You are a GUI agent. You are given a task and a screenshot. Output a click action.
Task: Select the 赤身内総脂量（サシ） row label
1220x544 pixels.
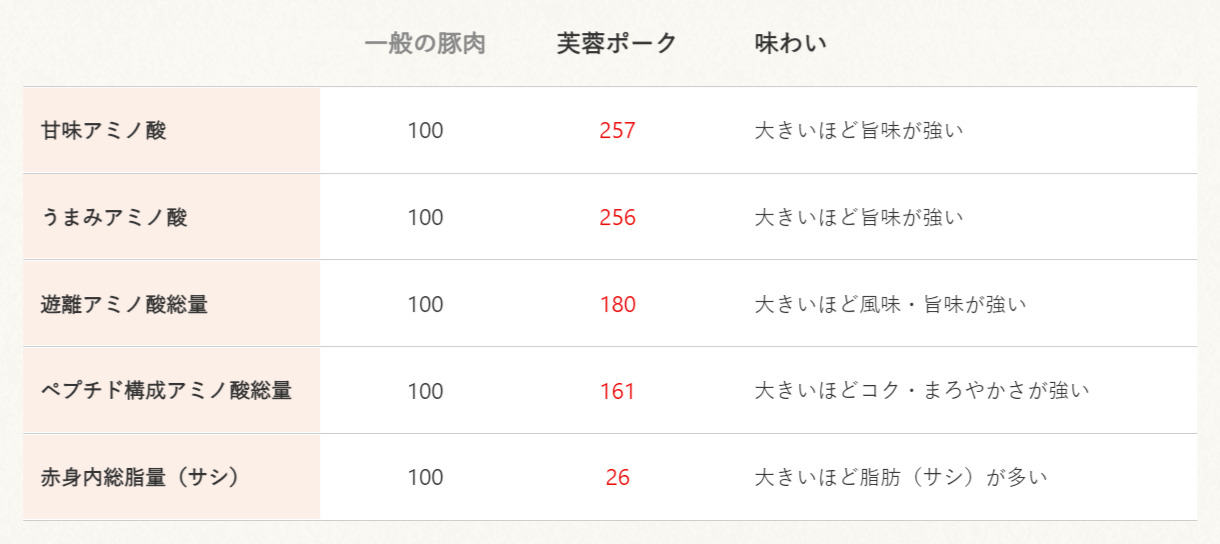click(140, 478)
